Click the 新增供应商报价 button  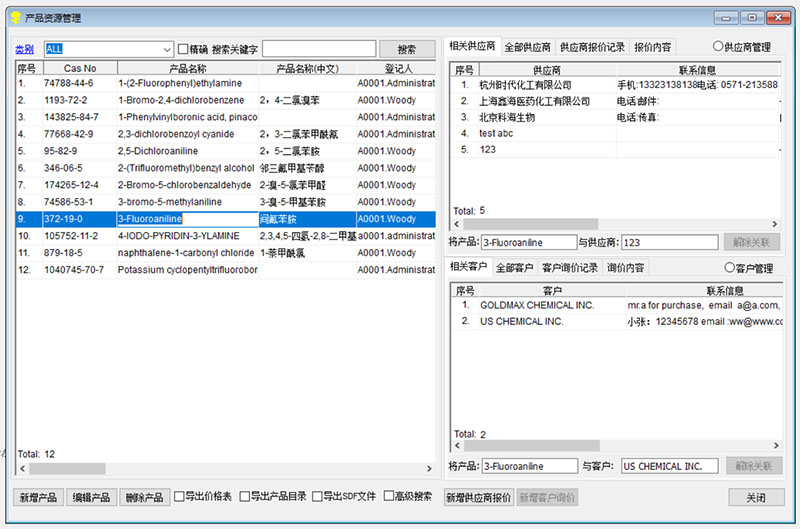[x=478, y=497]
